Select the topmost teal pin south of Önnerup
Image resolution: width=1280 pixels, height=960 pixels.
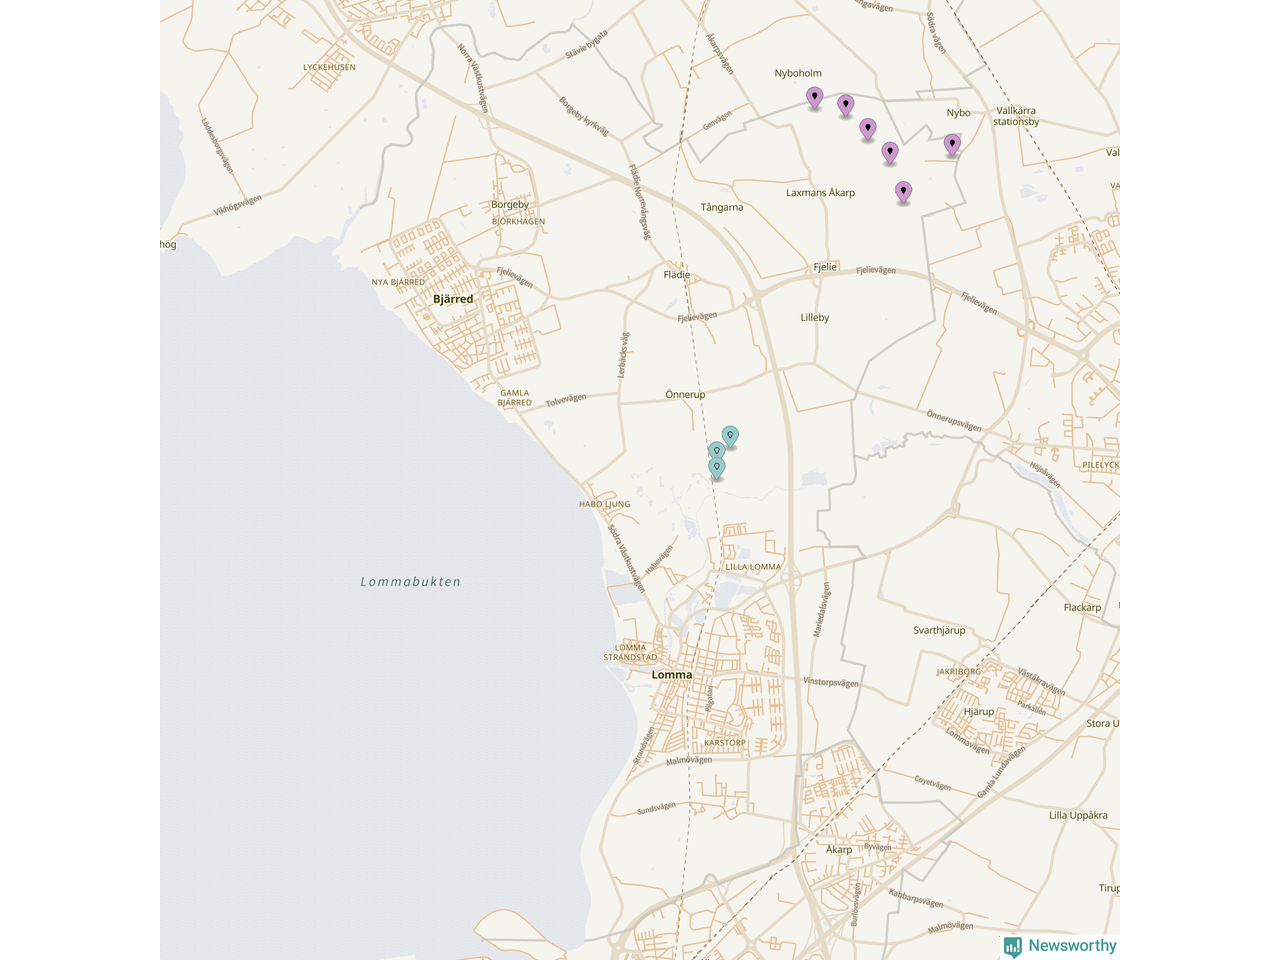point(730,437)
